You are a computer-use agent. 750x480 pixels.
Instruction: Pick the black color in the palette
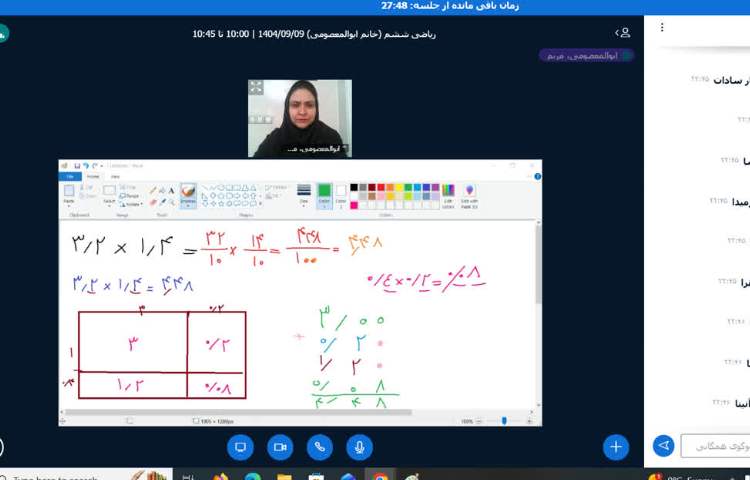click(x=354, y=187)
